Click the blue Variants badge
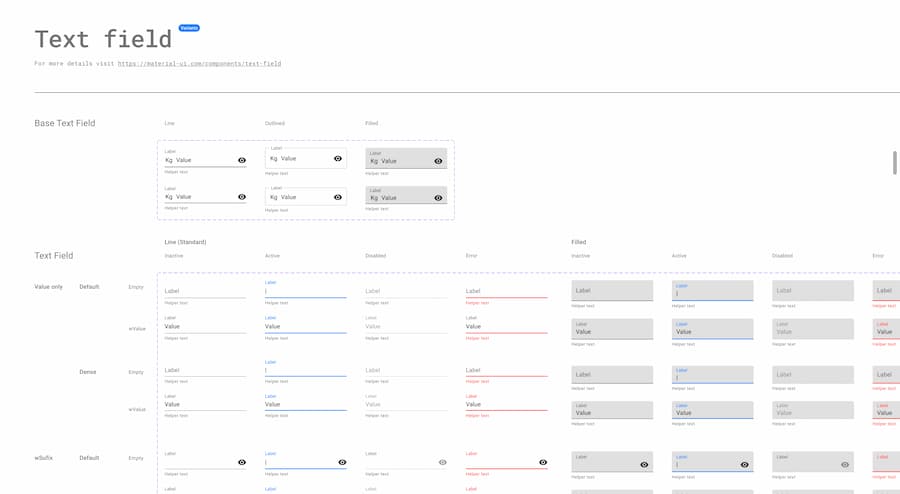This screenshot has height=494, width=900. (x=189, y=28)
